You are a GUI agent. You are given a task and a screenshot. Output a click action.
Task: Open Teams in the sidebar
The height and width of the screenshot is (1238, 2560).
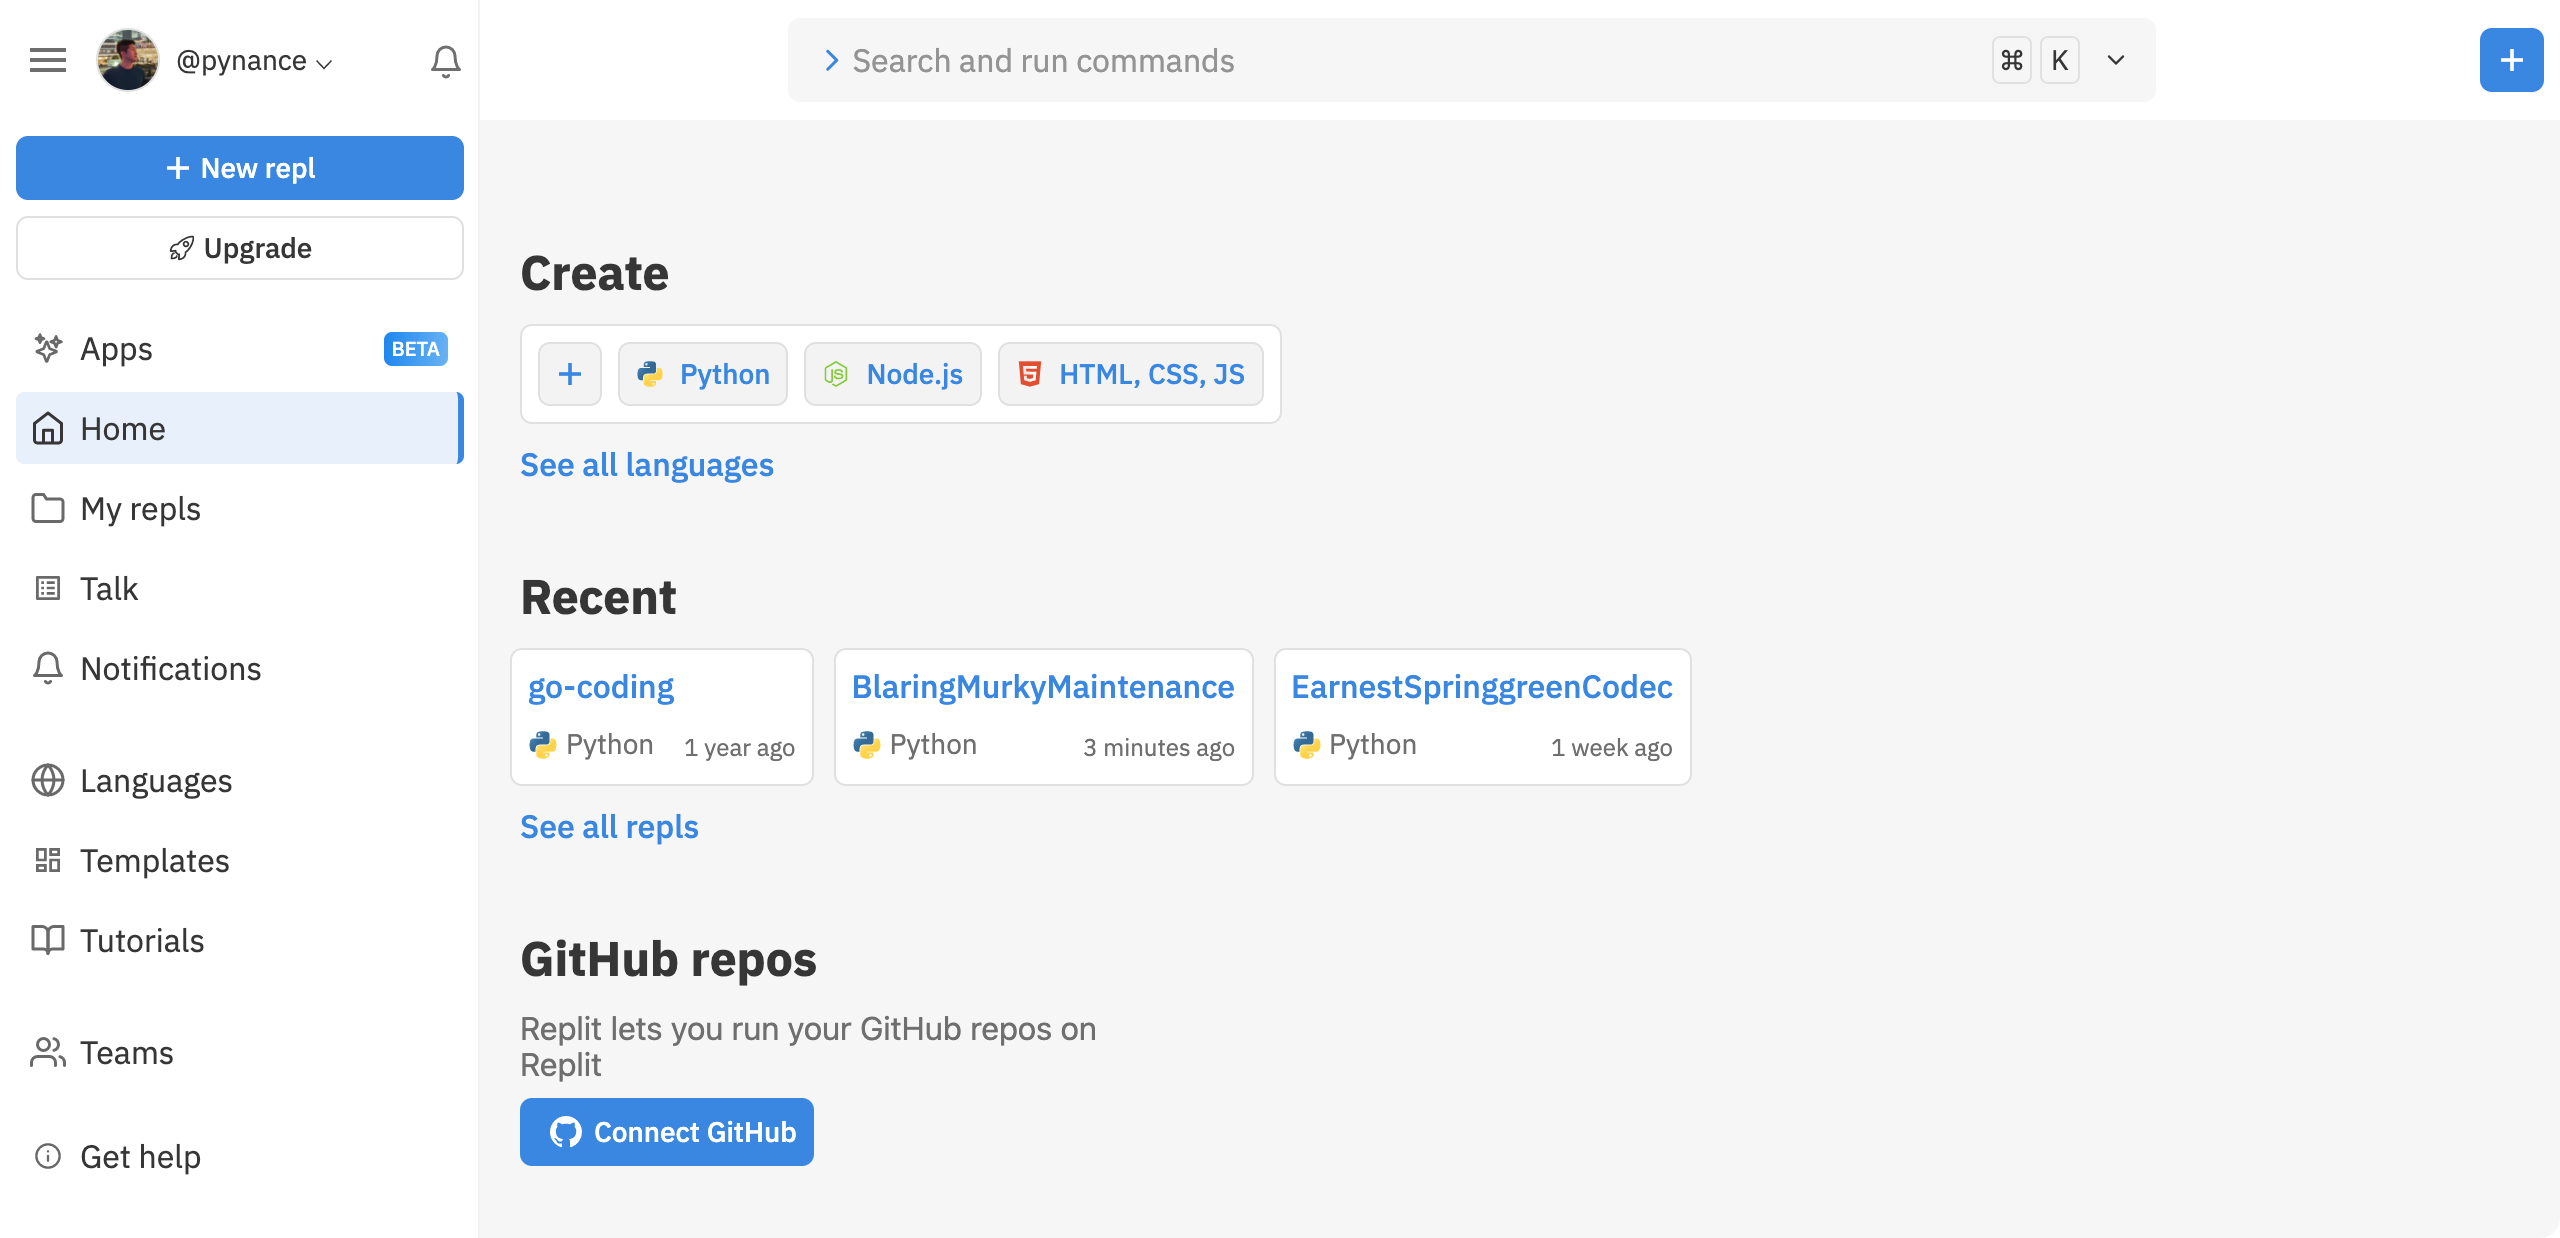[126, 1053]
